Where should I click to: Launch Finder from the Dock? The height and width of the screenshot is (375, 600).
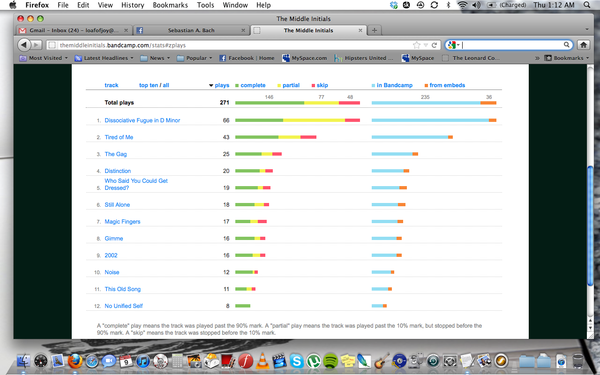click(24, 361)
